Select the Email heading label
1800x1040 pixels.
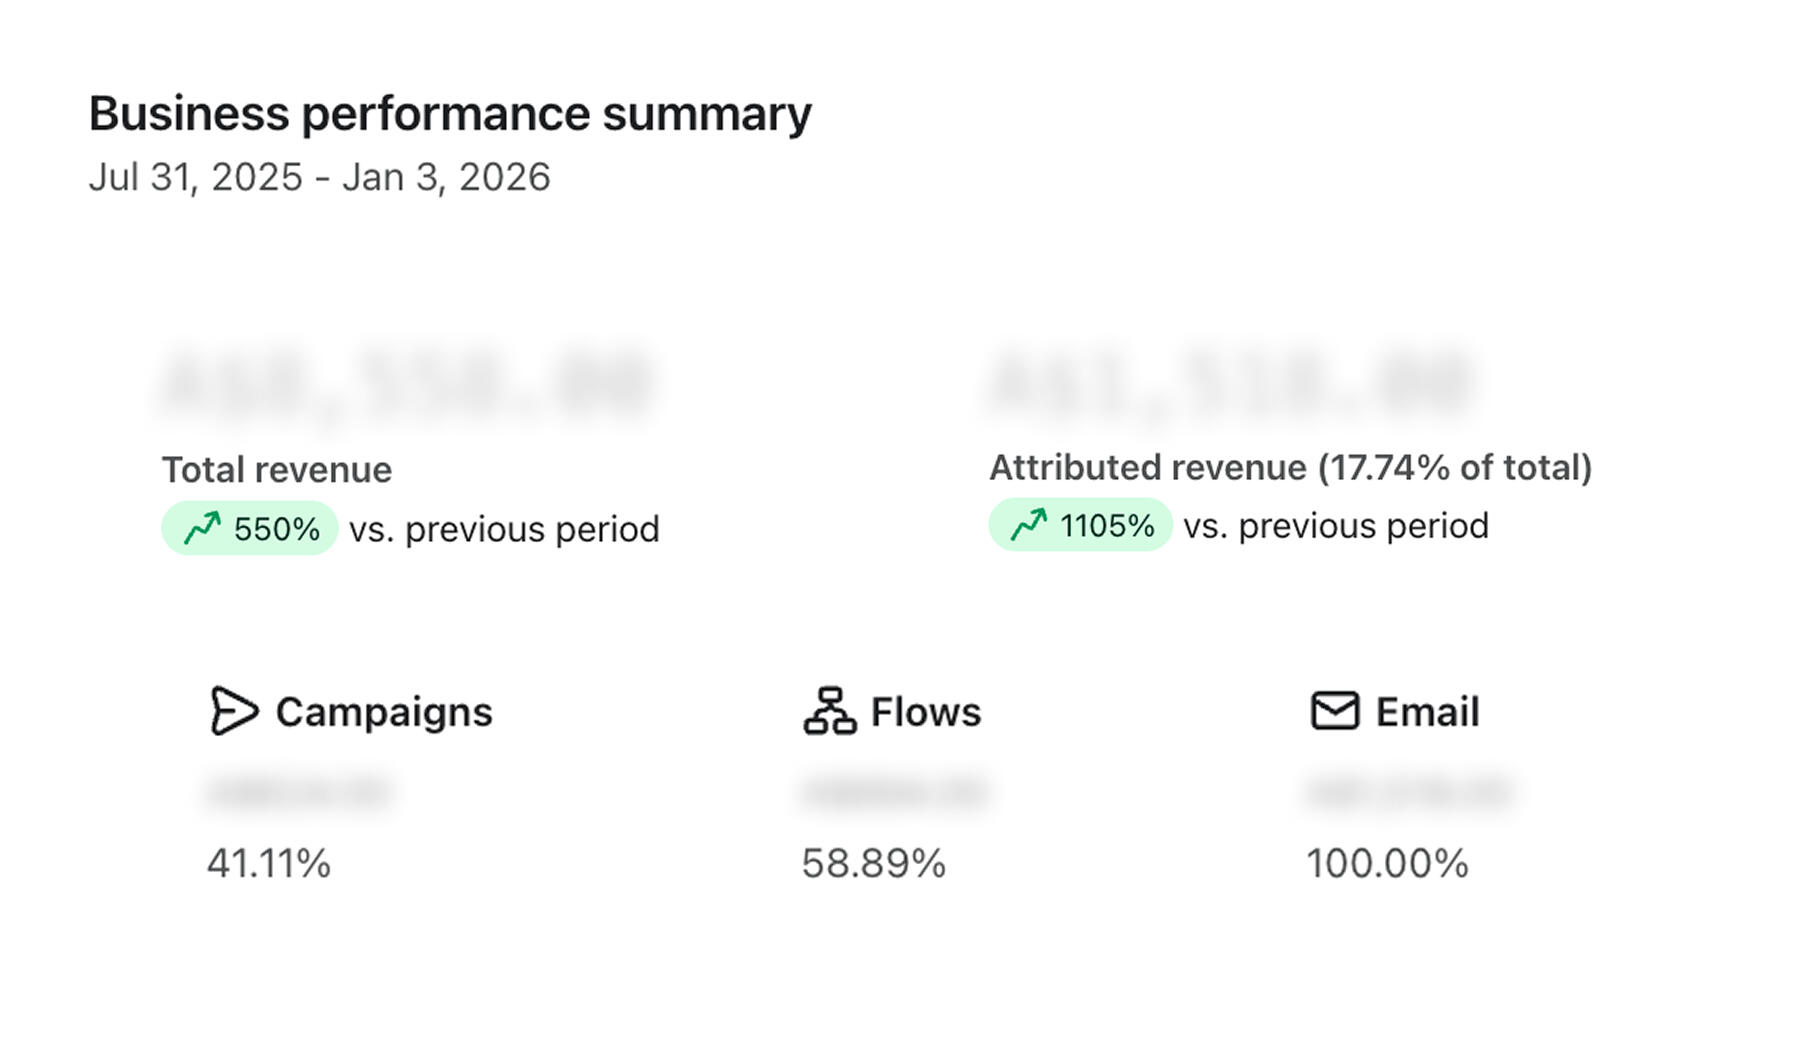pyautogui.click(x=1427, y=712)
